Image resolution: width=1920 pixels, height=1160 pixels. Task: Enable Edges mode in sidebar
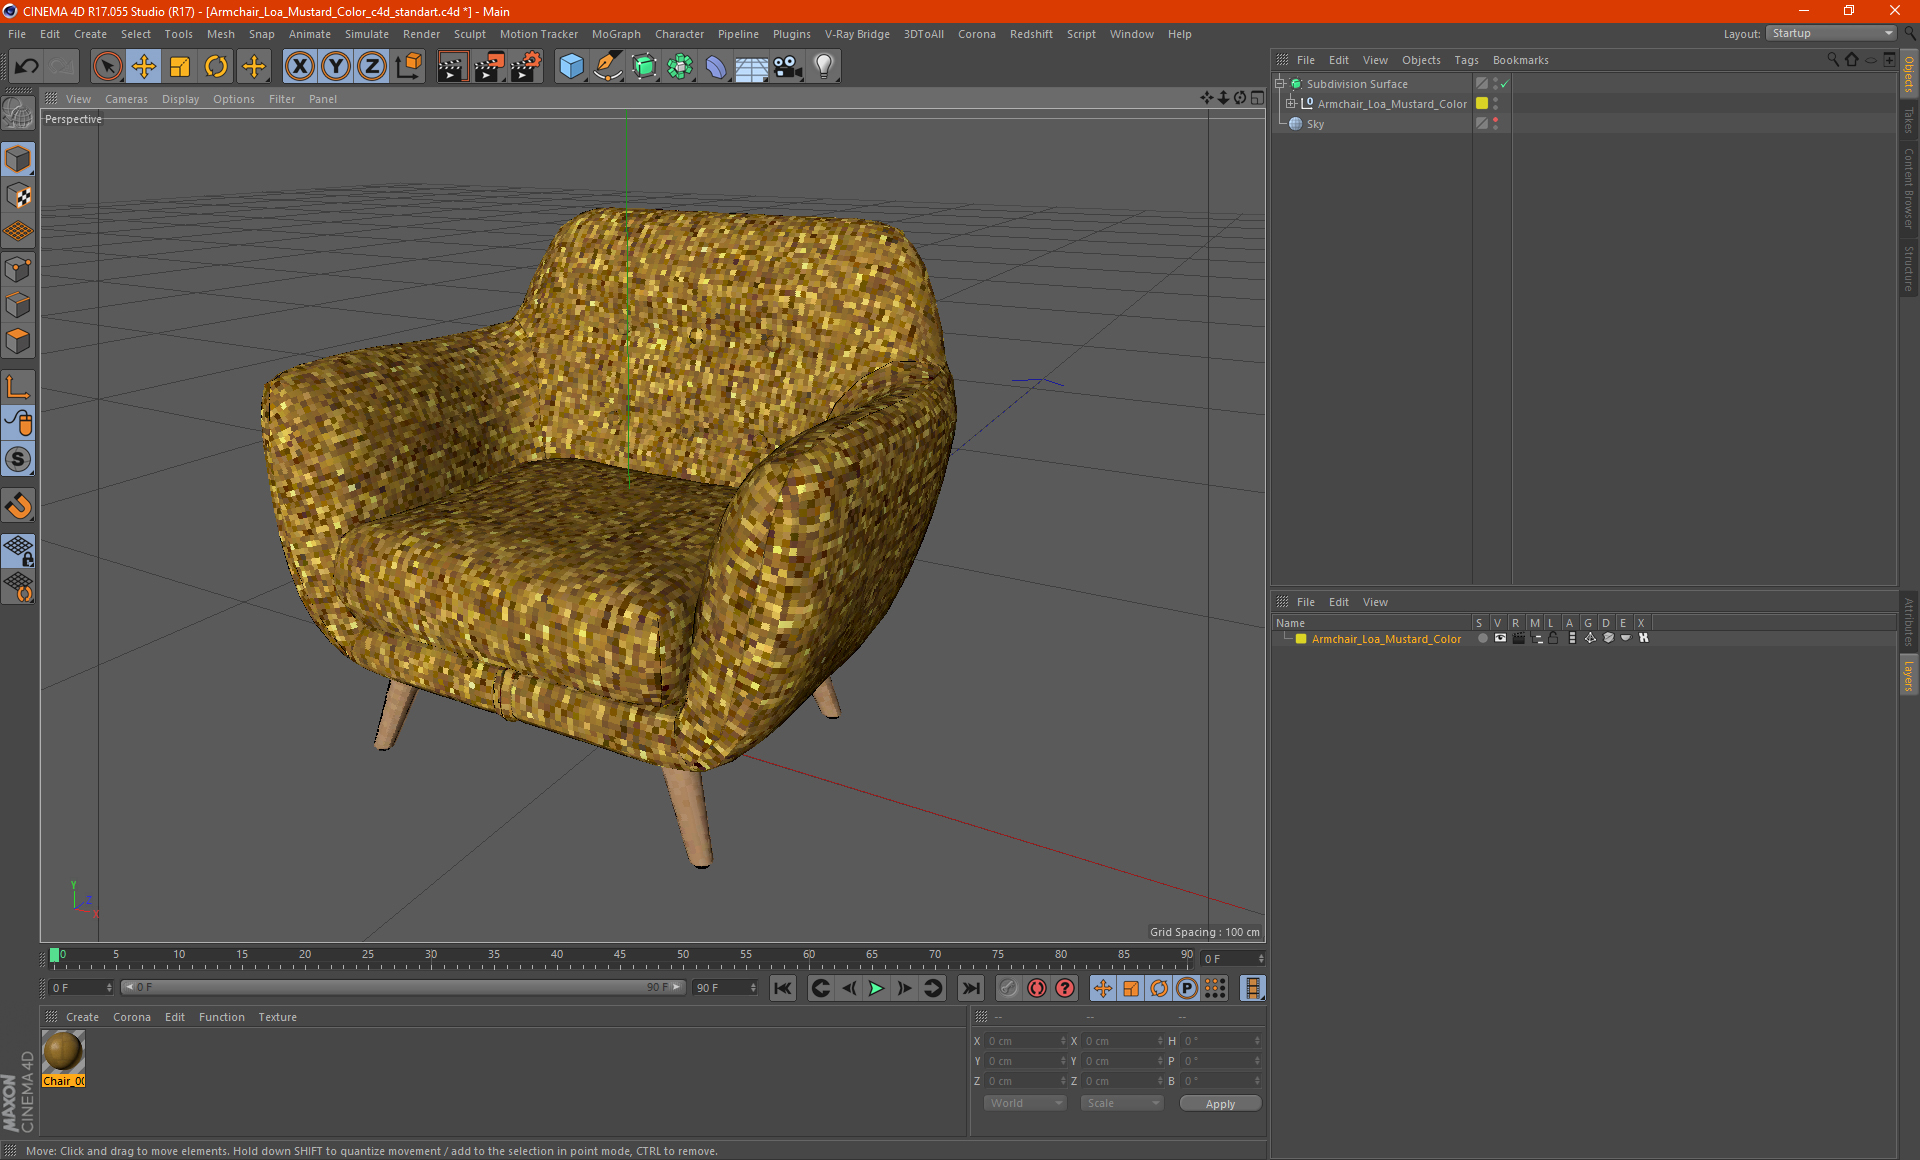coord(18,305)
